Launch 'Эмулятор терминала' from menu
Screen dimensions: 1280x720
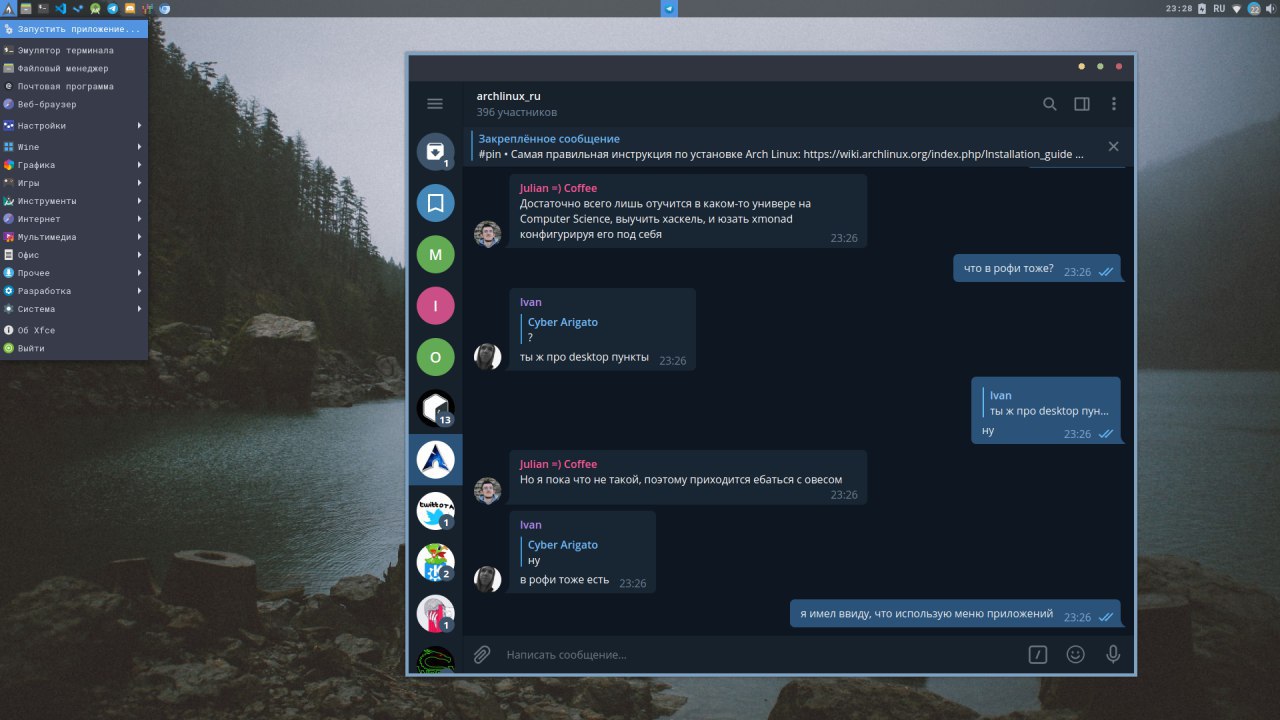(x=74, y=50)
